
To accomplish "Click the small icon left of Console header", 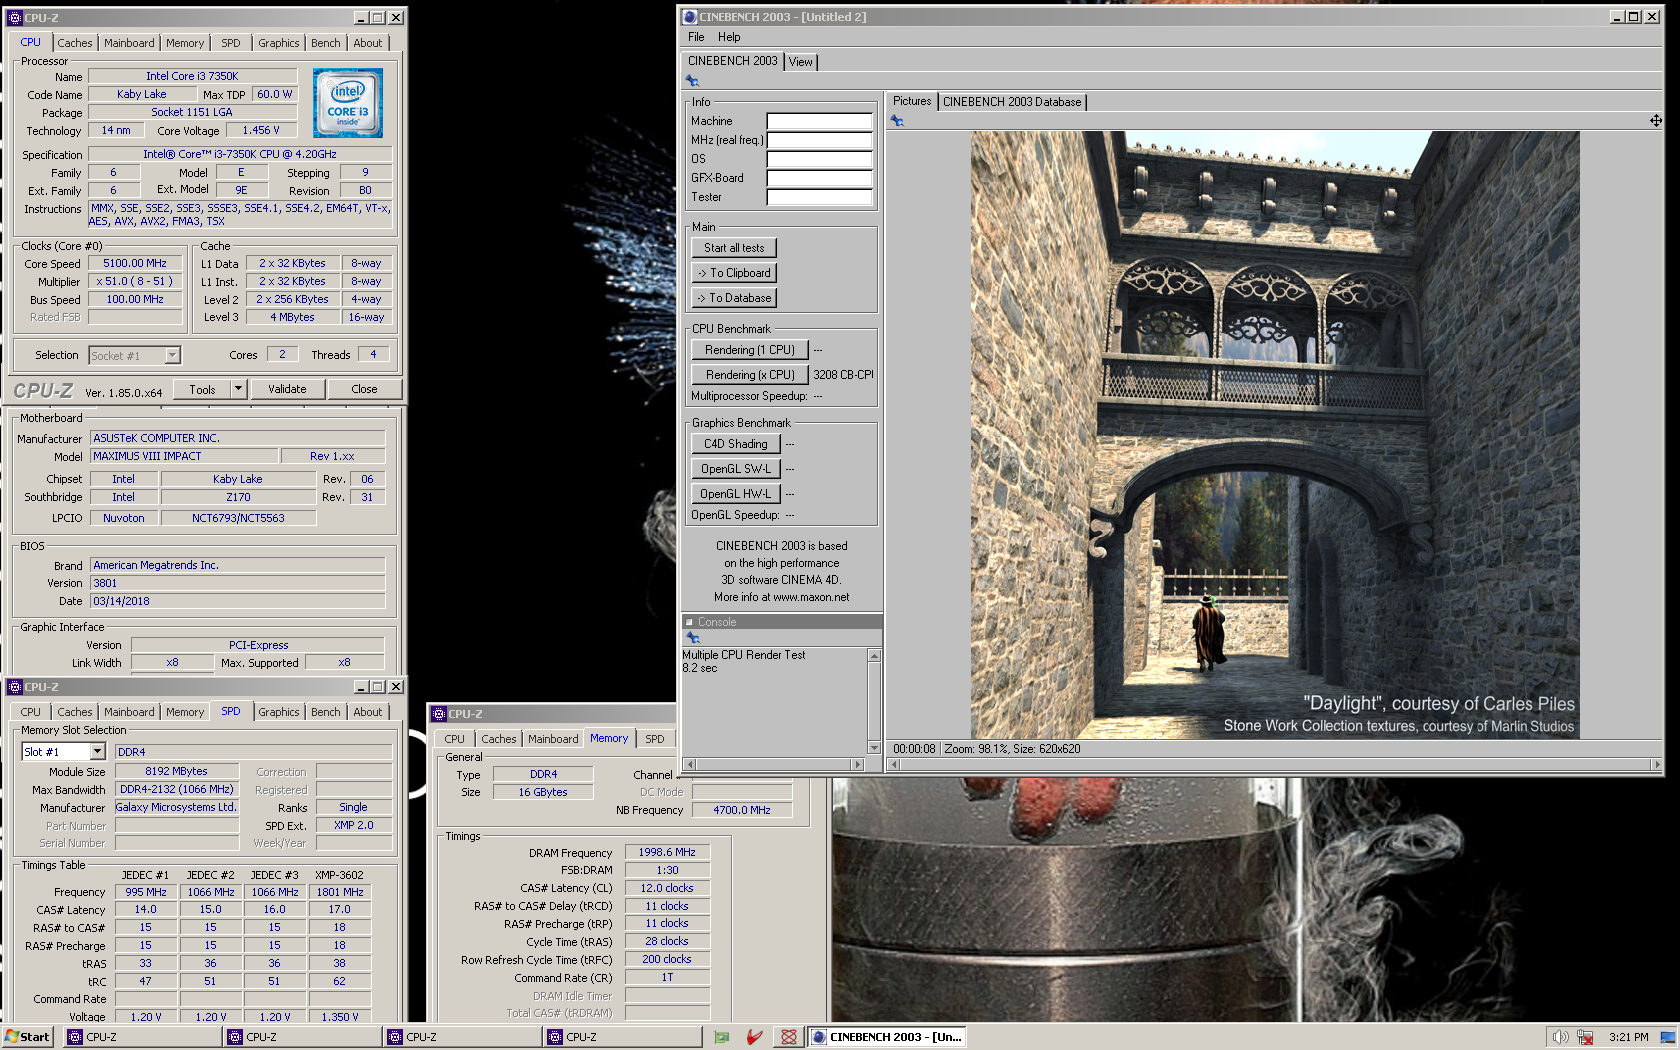I will coord(689,622).
